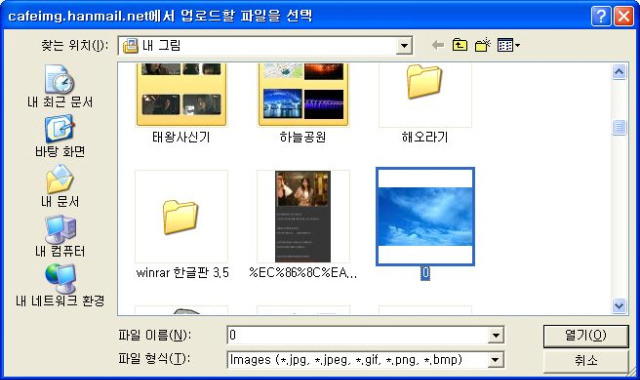Select the winrar 한글판 3.5 folder
This screenshot has height=380, width=640.
[x=181, y=216]
